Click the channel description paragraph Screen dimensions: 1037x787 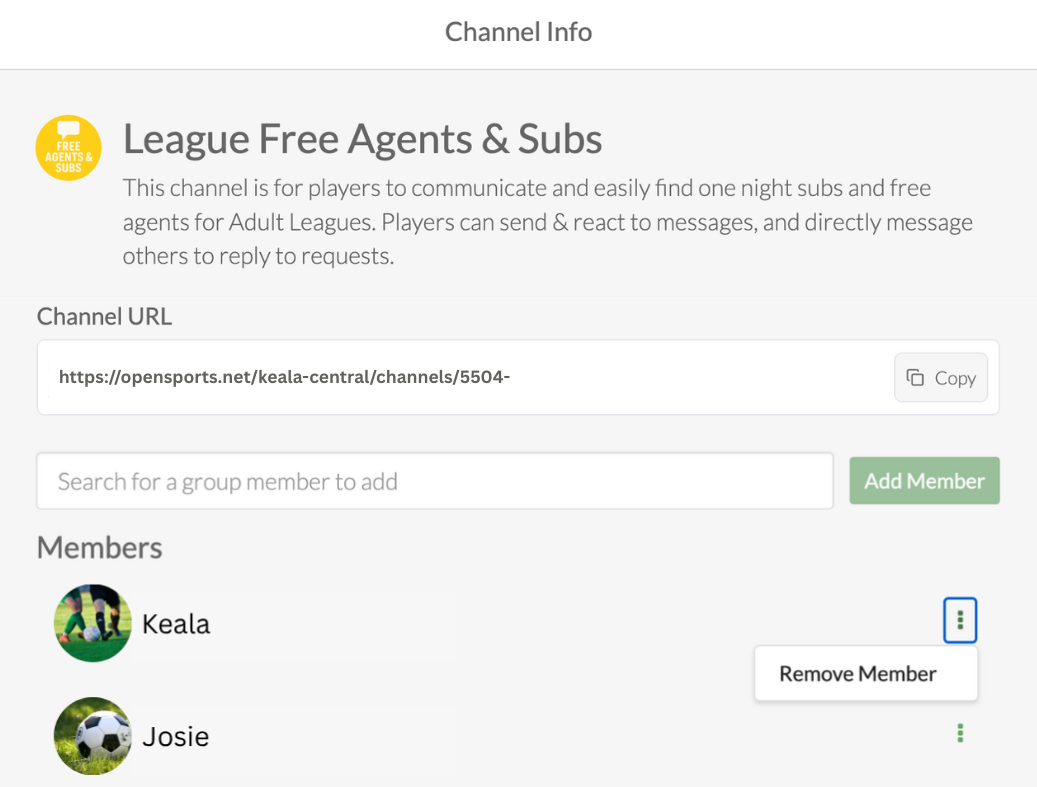[x=548, y=222]
